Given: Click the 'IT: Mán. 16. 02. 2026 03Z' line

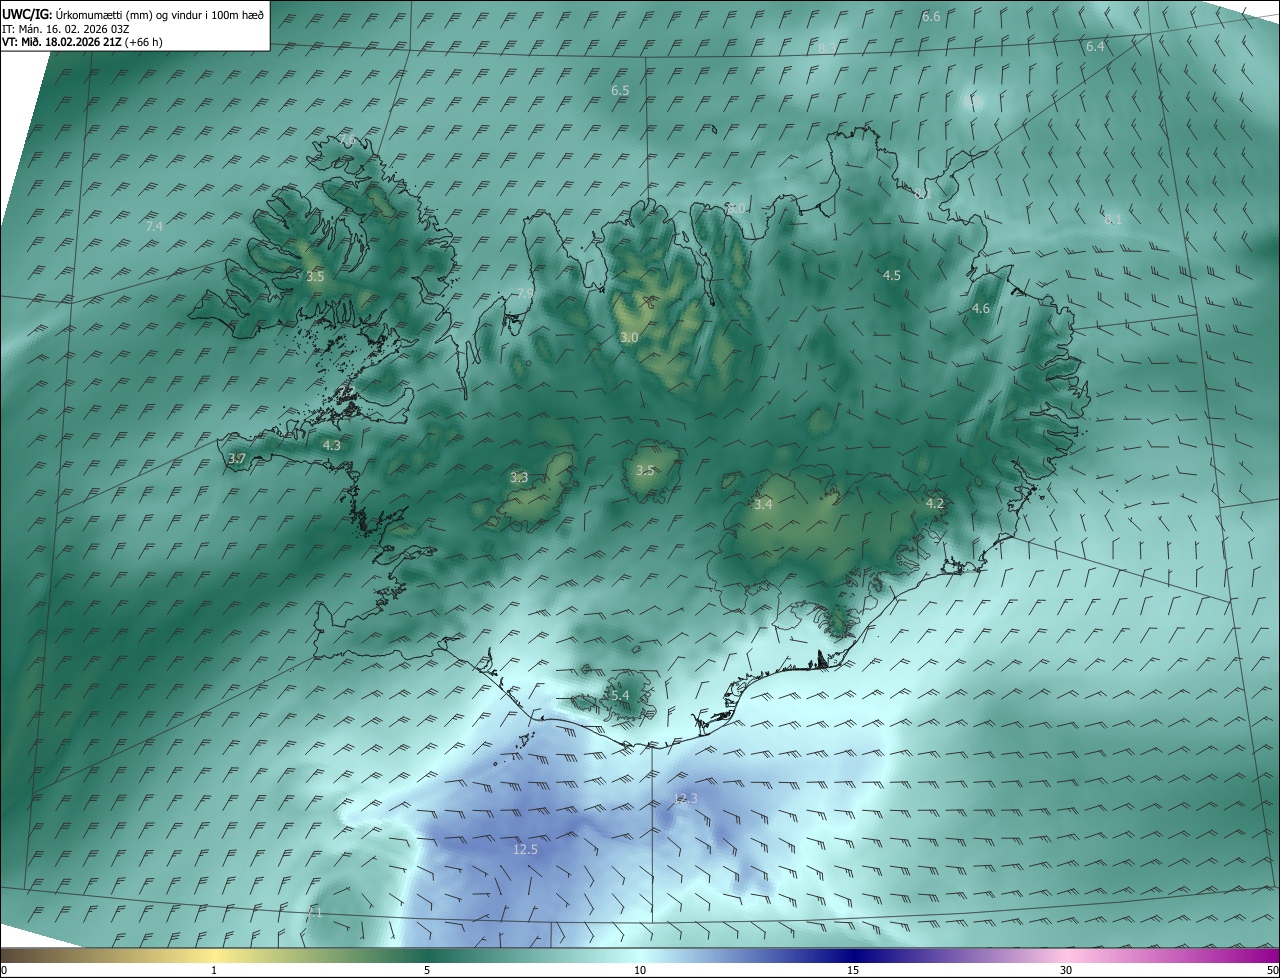Looking at the screenshot, I should click(x=65, y=28).
